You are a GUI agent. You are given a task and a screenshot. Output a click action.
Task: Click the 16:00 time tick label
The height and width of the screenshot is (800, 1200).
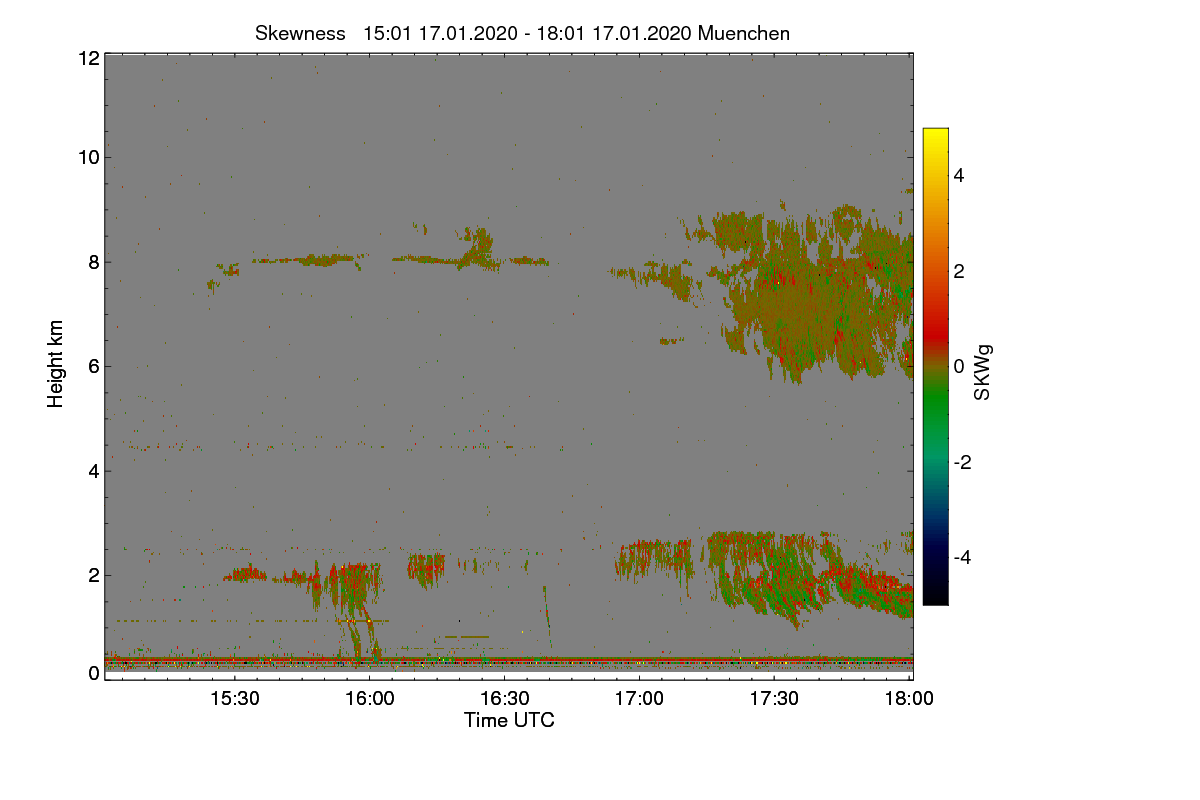(368, 700)
